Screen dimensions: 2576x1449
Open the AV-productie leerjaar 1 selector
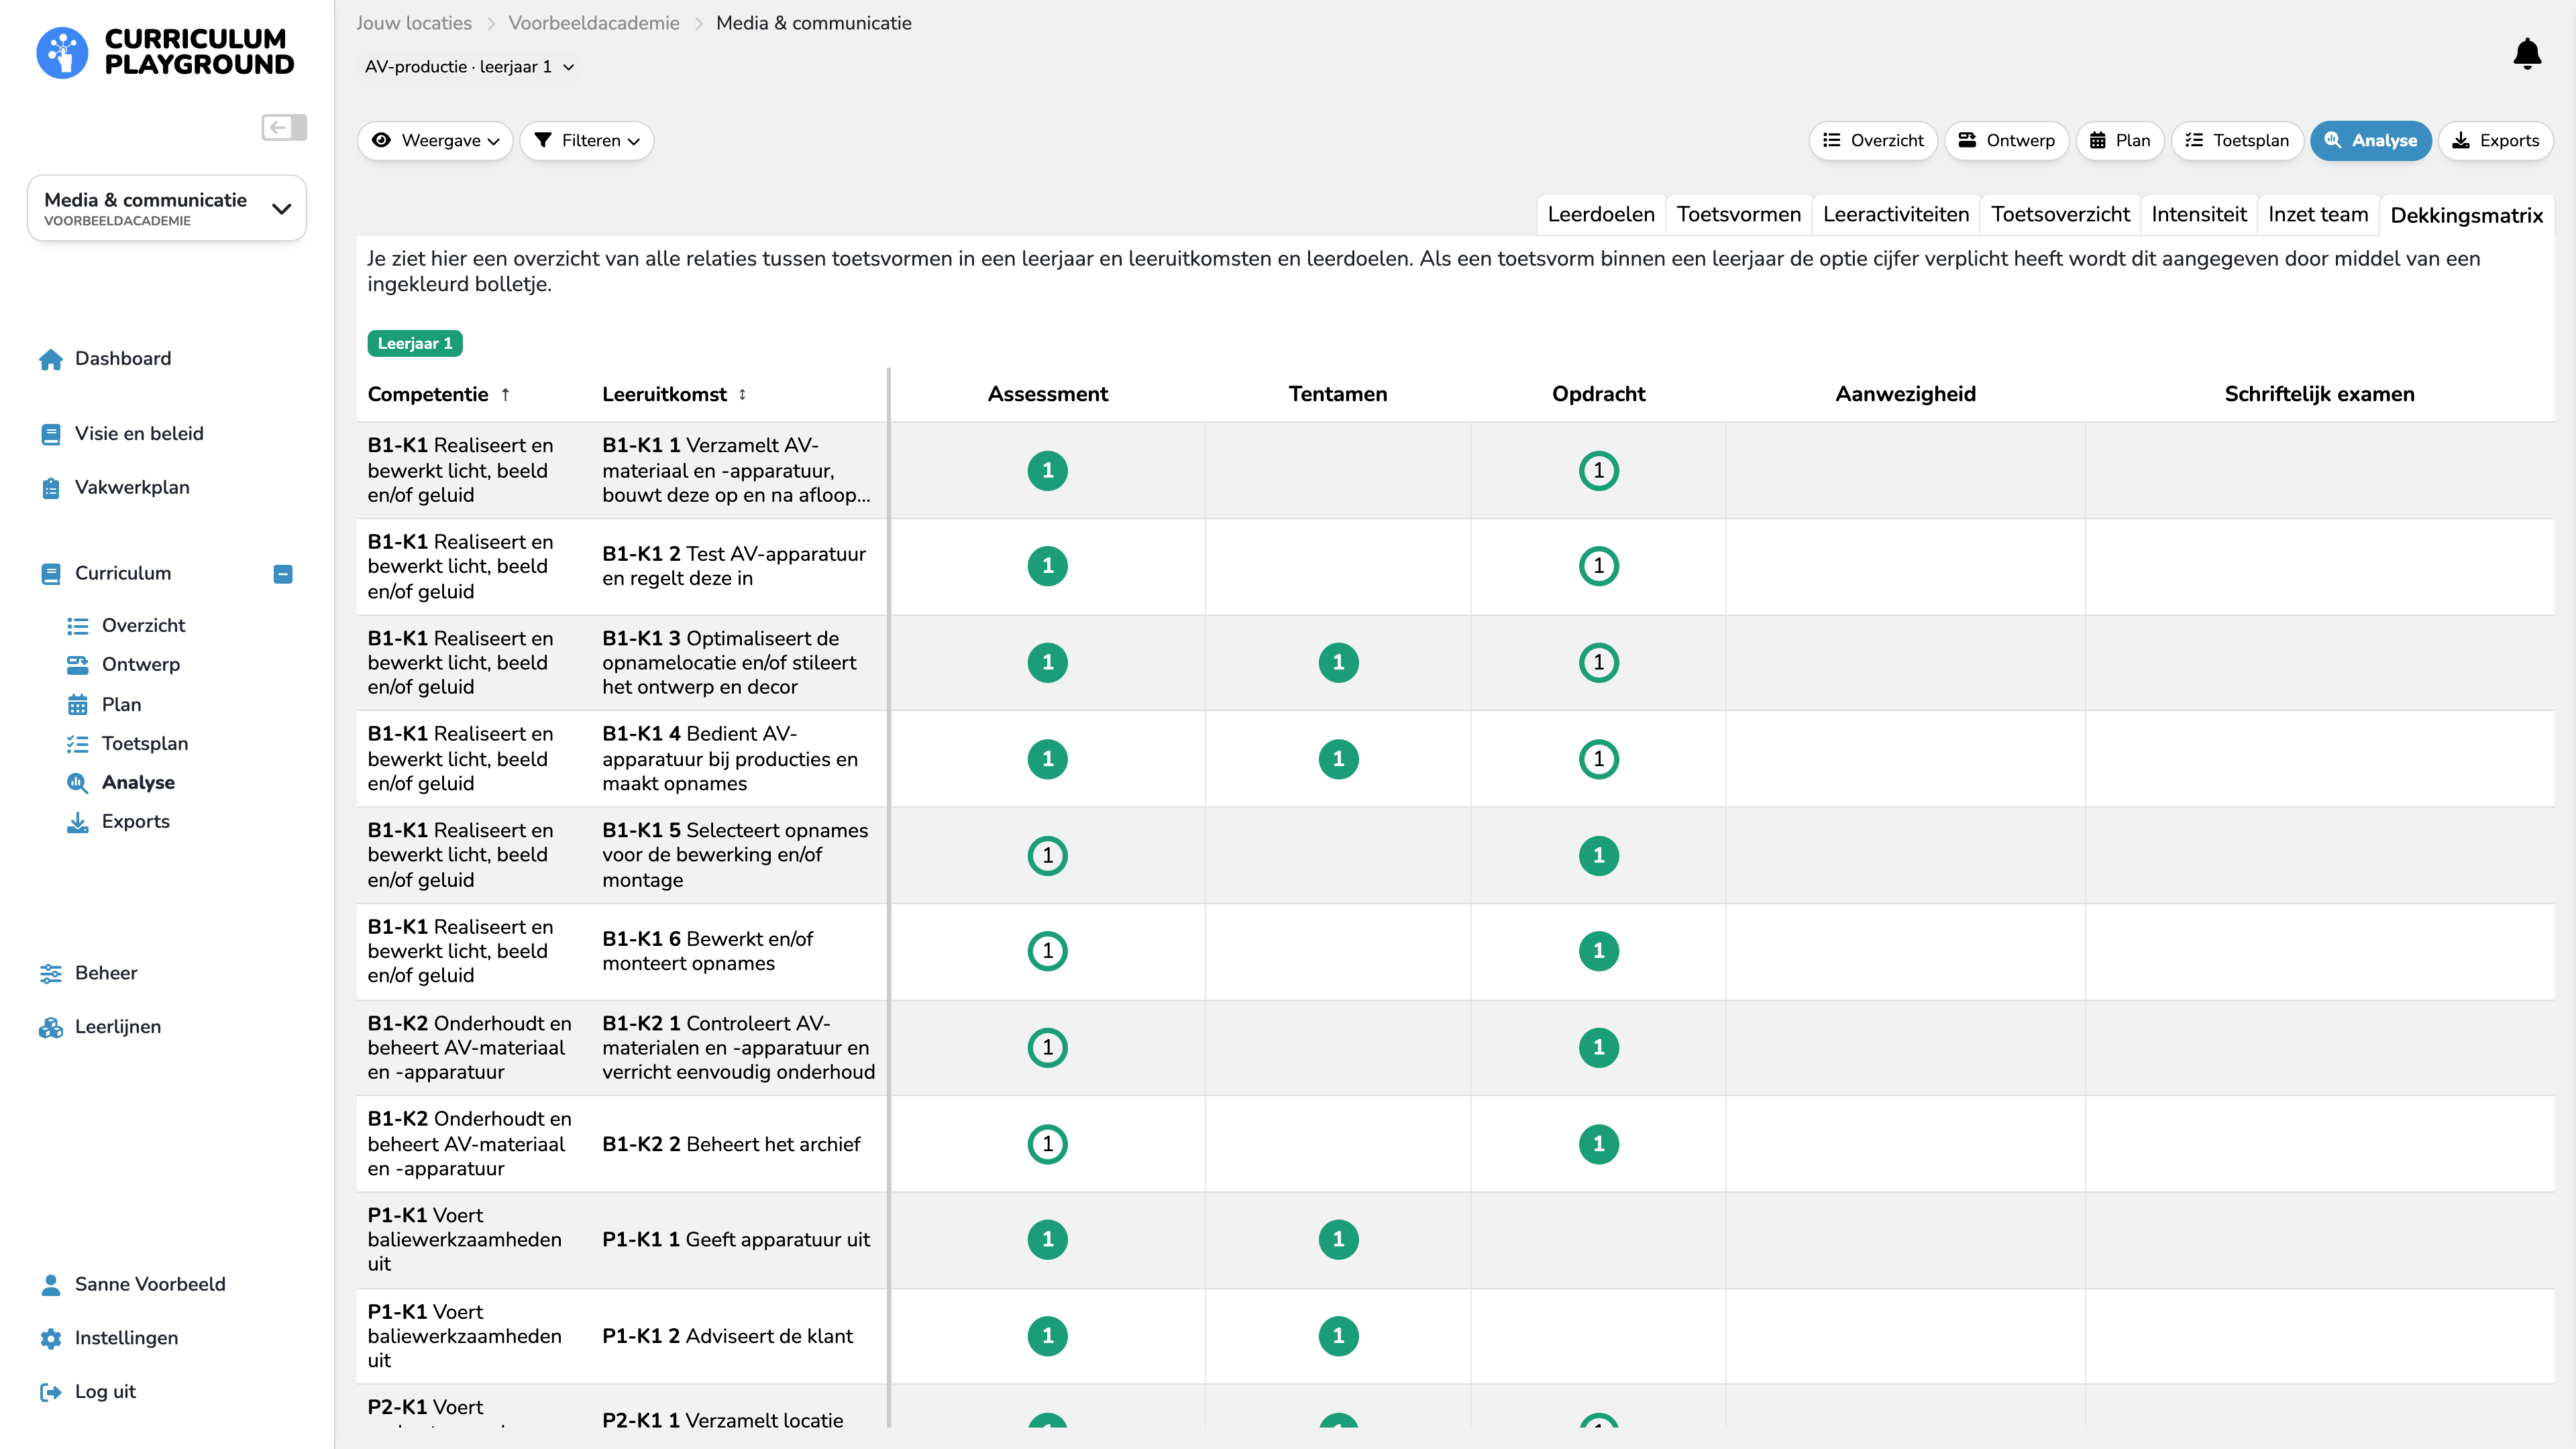(x=469, y=67)
